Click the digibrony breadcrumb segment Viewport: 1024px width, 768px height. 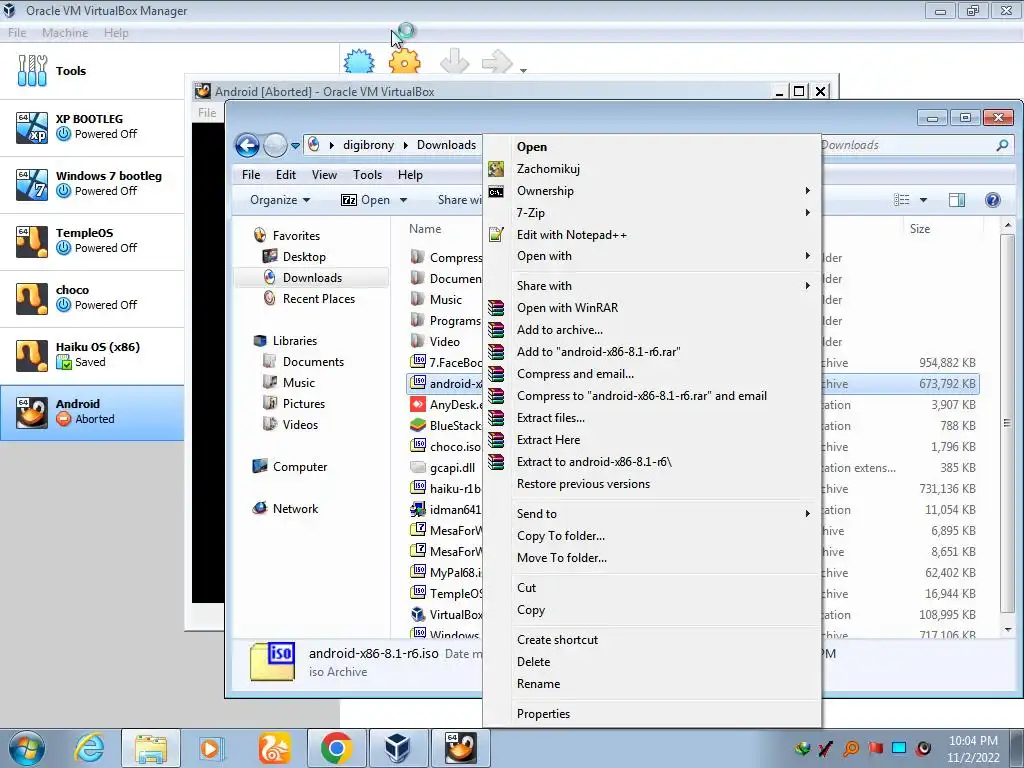click(x=368, y=145)
